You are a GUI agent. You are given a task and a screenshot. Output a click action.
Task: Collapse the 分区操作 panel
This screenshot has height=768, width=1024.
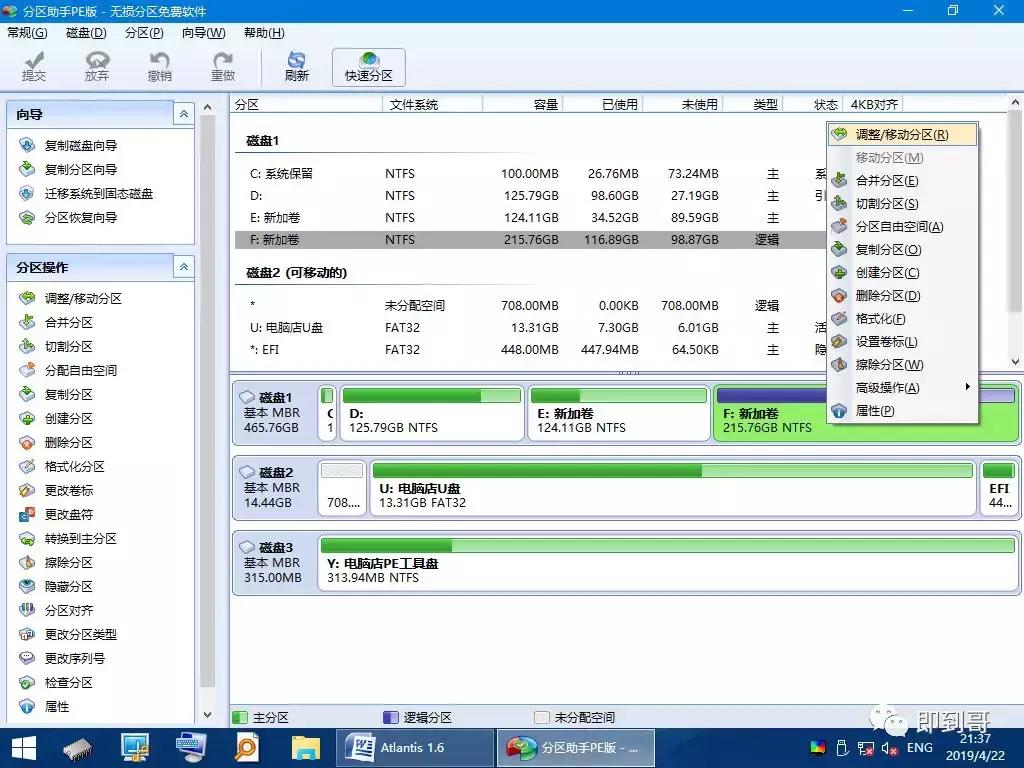pyautogui.click(x=183, y=267)
